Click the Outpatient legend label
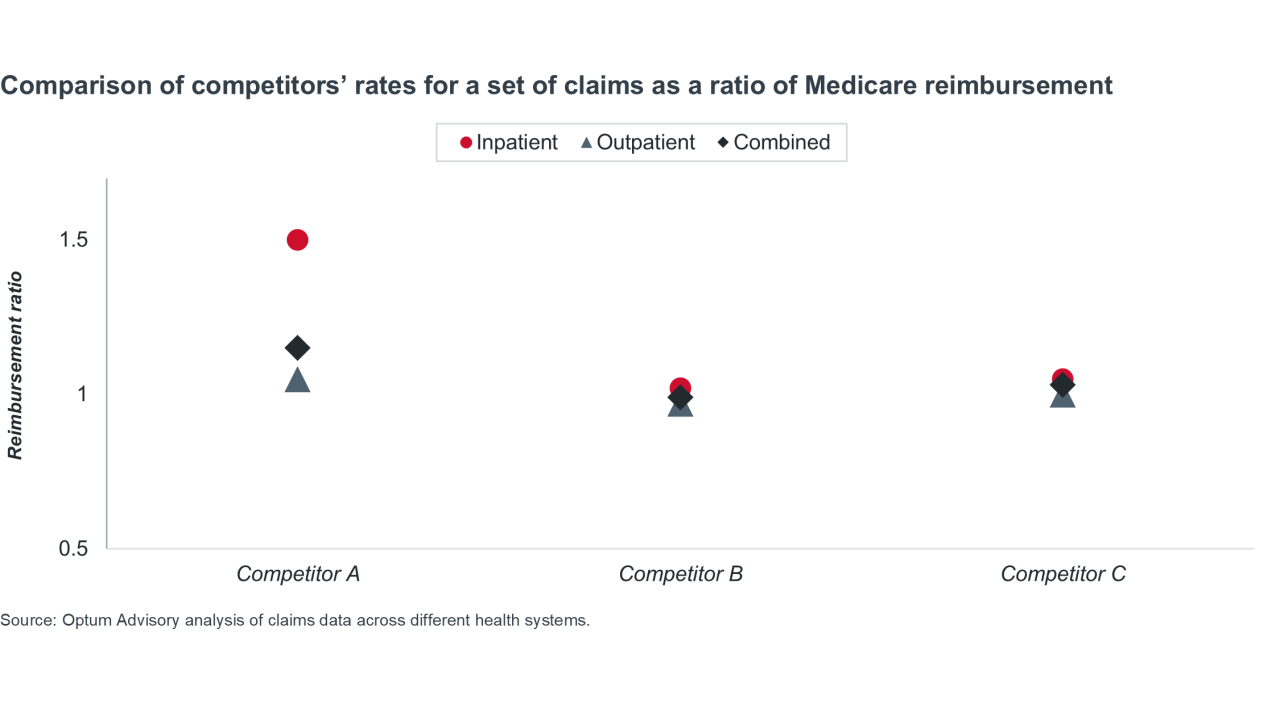This screenshot has height=716, width=1280. 646,143
